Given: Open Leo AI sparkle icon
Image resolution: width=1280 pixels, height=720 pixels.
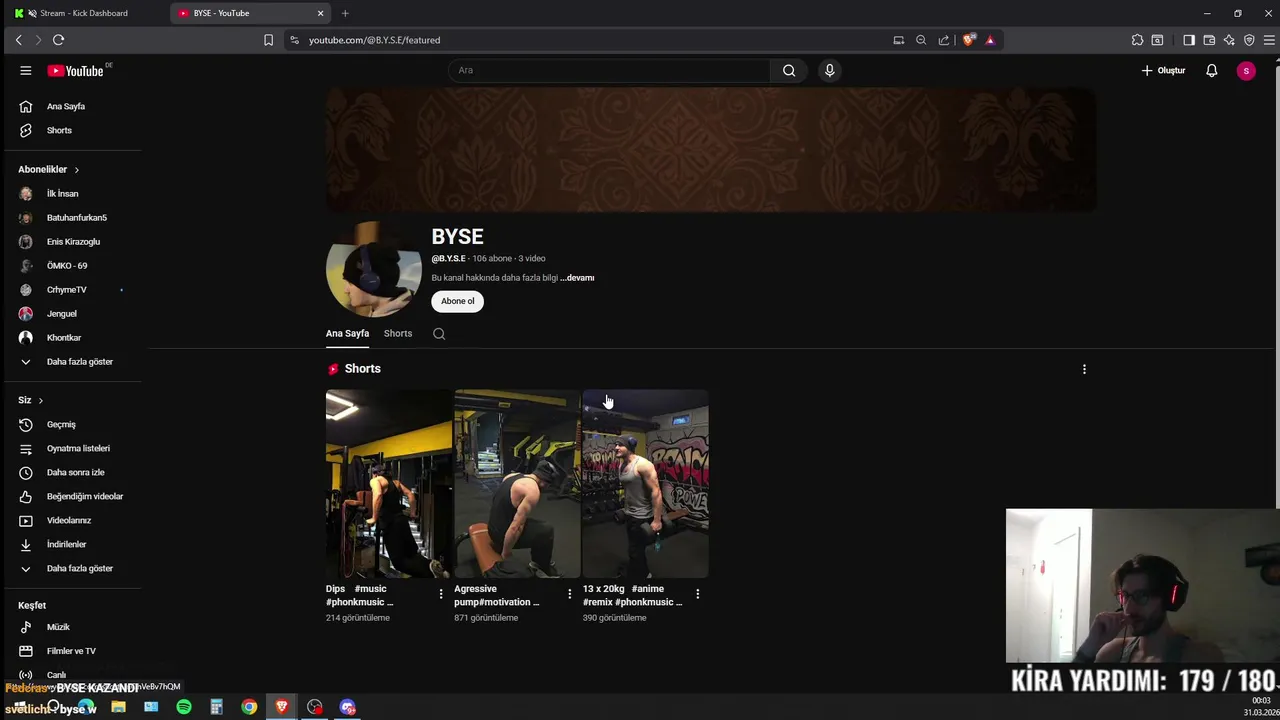Looking at the screenshot, I should pyautogui.click(x=1229, y=40).
